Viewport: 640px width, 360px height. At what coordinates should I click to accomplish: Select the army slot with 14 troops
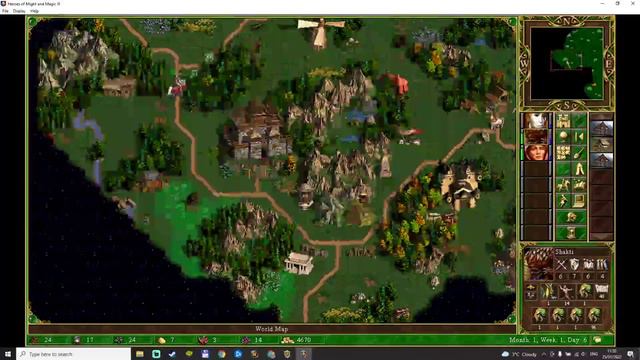[566, 292]
